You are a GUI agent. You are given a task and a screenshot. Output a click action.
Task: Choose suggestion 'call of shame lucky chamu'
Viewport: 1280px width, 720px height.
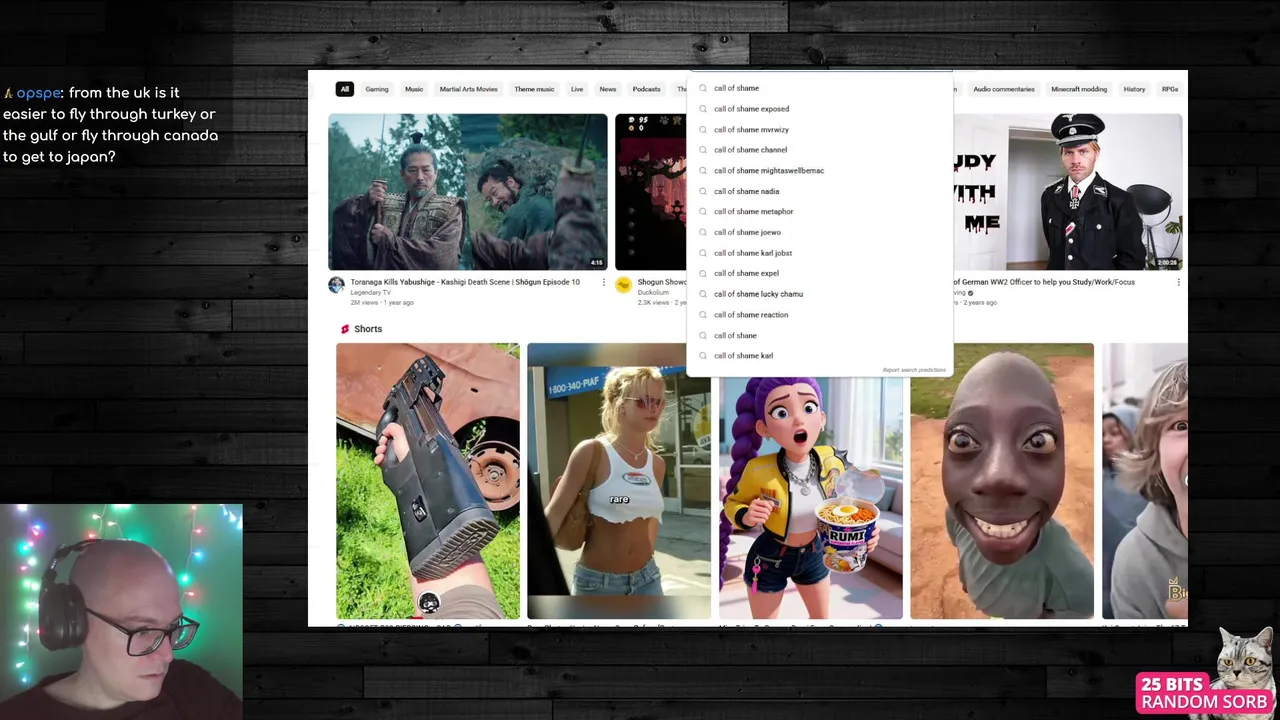pyautogui.click(x=820, y=294)
